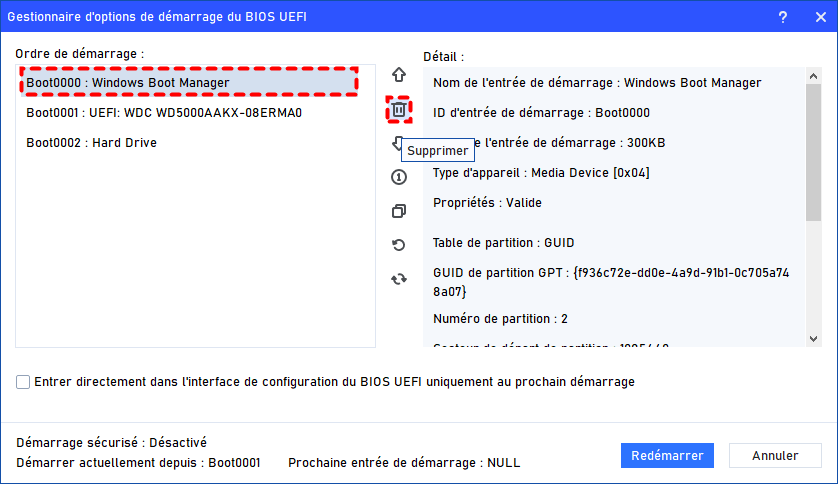Image resolution: width=838 pixels, height=484 pixels.
Task: Select Boot0001 UEFI WDC WD5000AAKX entry
Action: [x=164, y=113]
